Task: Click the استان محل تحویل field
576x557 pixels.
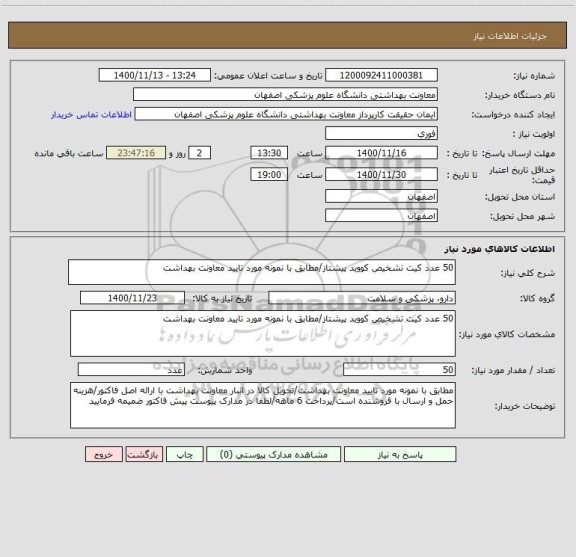Action: click(381, 196)
